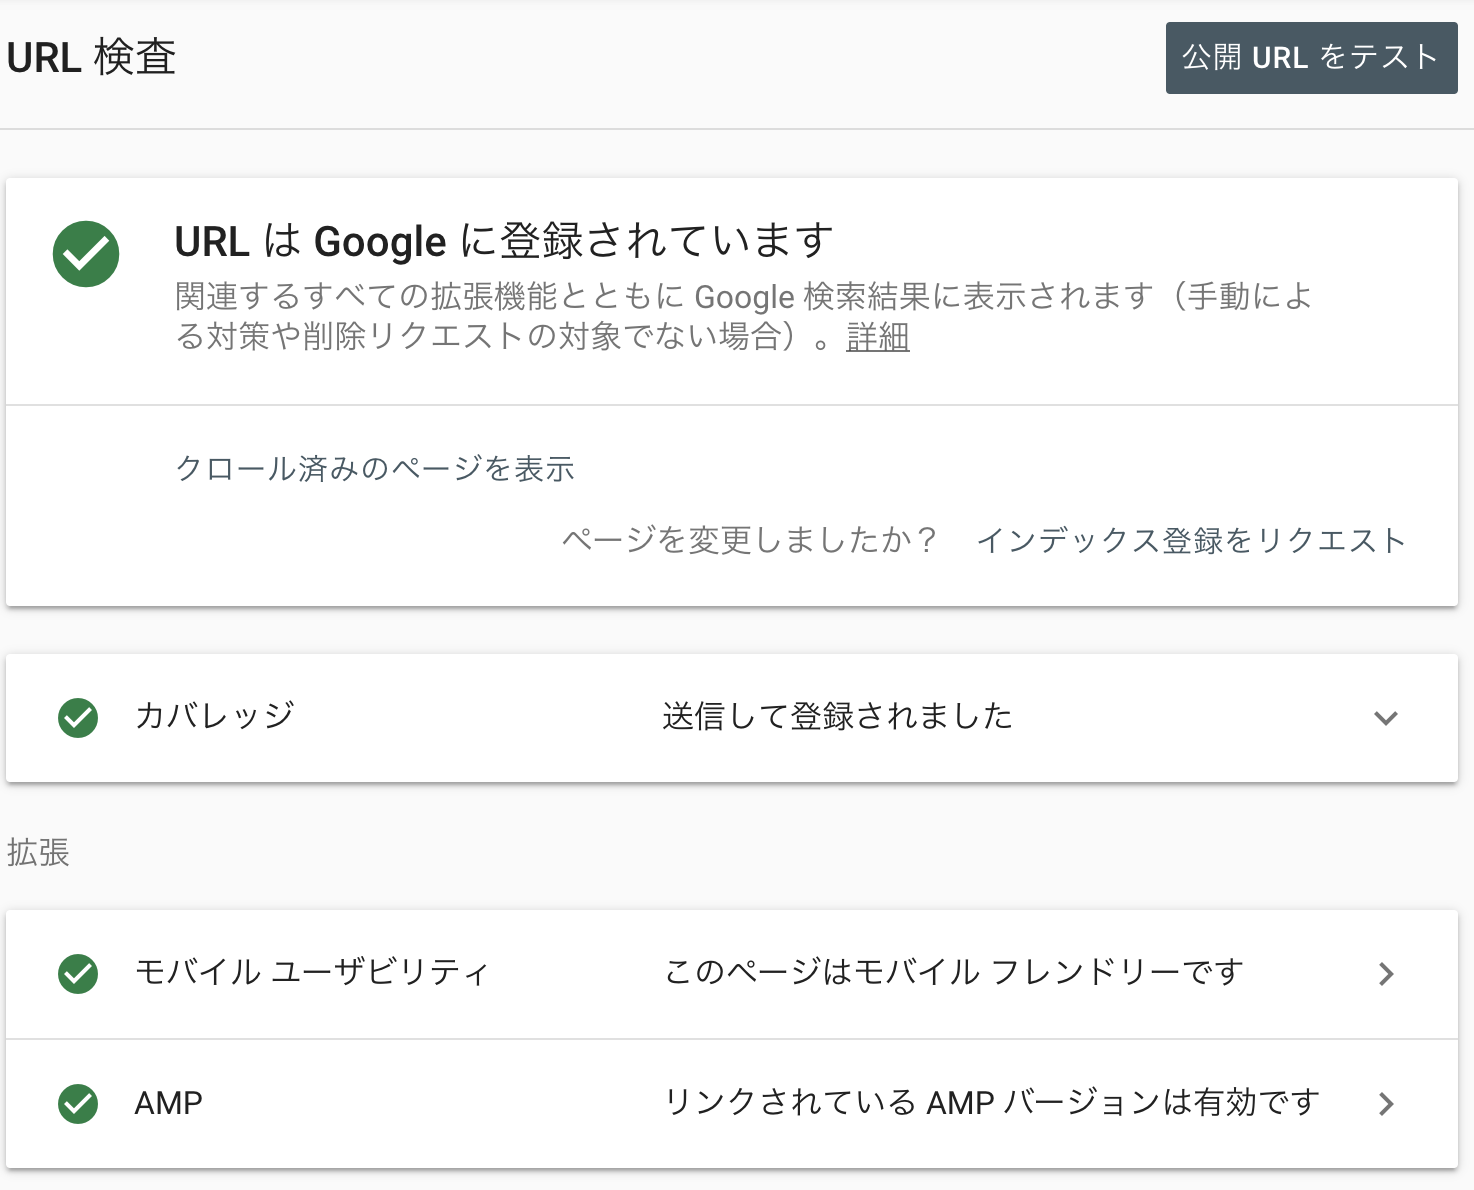
Task: Click the URL 検査 page title
Action: click(91, 58)
